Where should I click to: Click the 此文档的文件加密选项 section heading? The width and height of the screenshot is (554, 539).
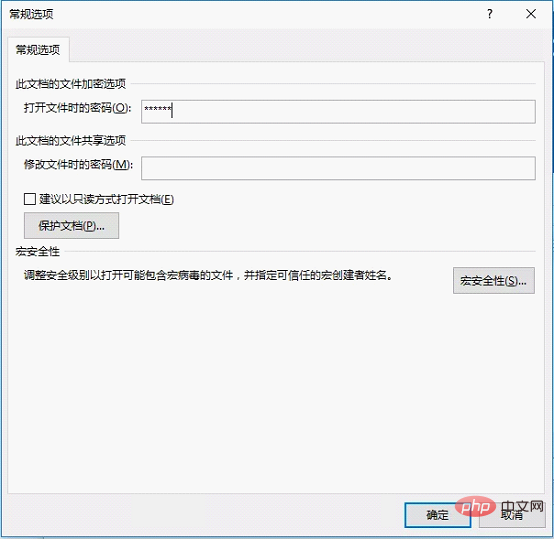tap(71, 84)
